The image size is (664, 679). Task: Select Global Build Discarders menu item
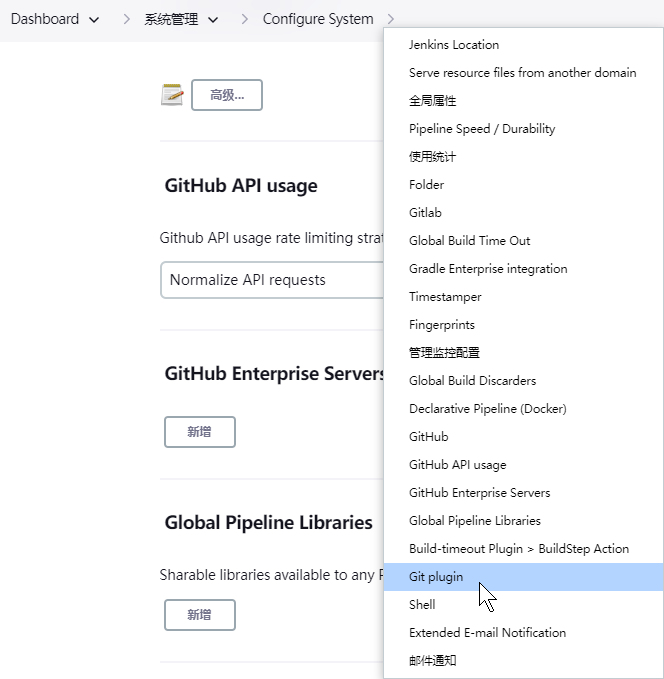point(472,381)
